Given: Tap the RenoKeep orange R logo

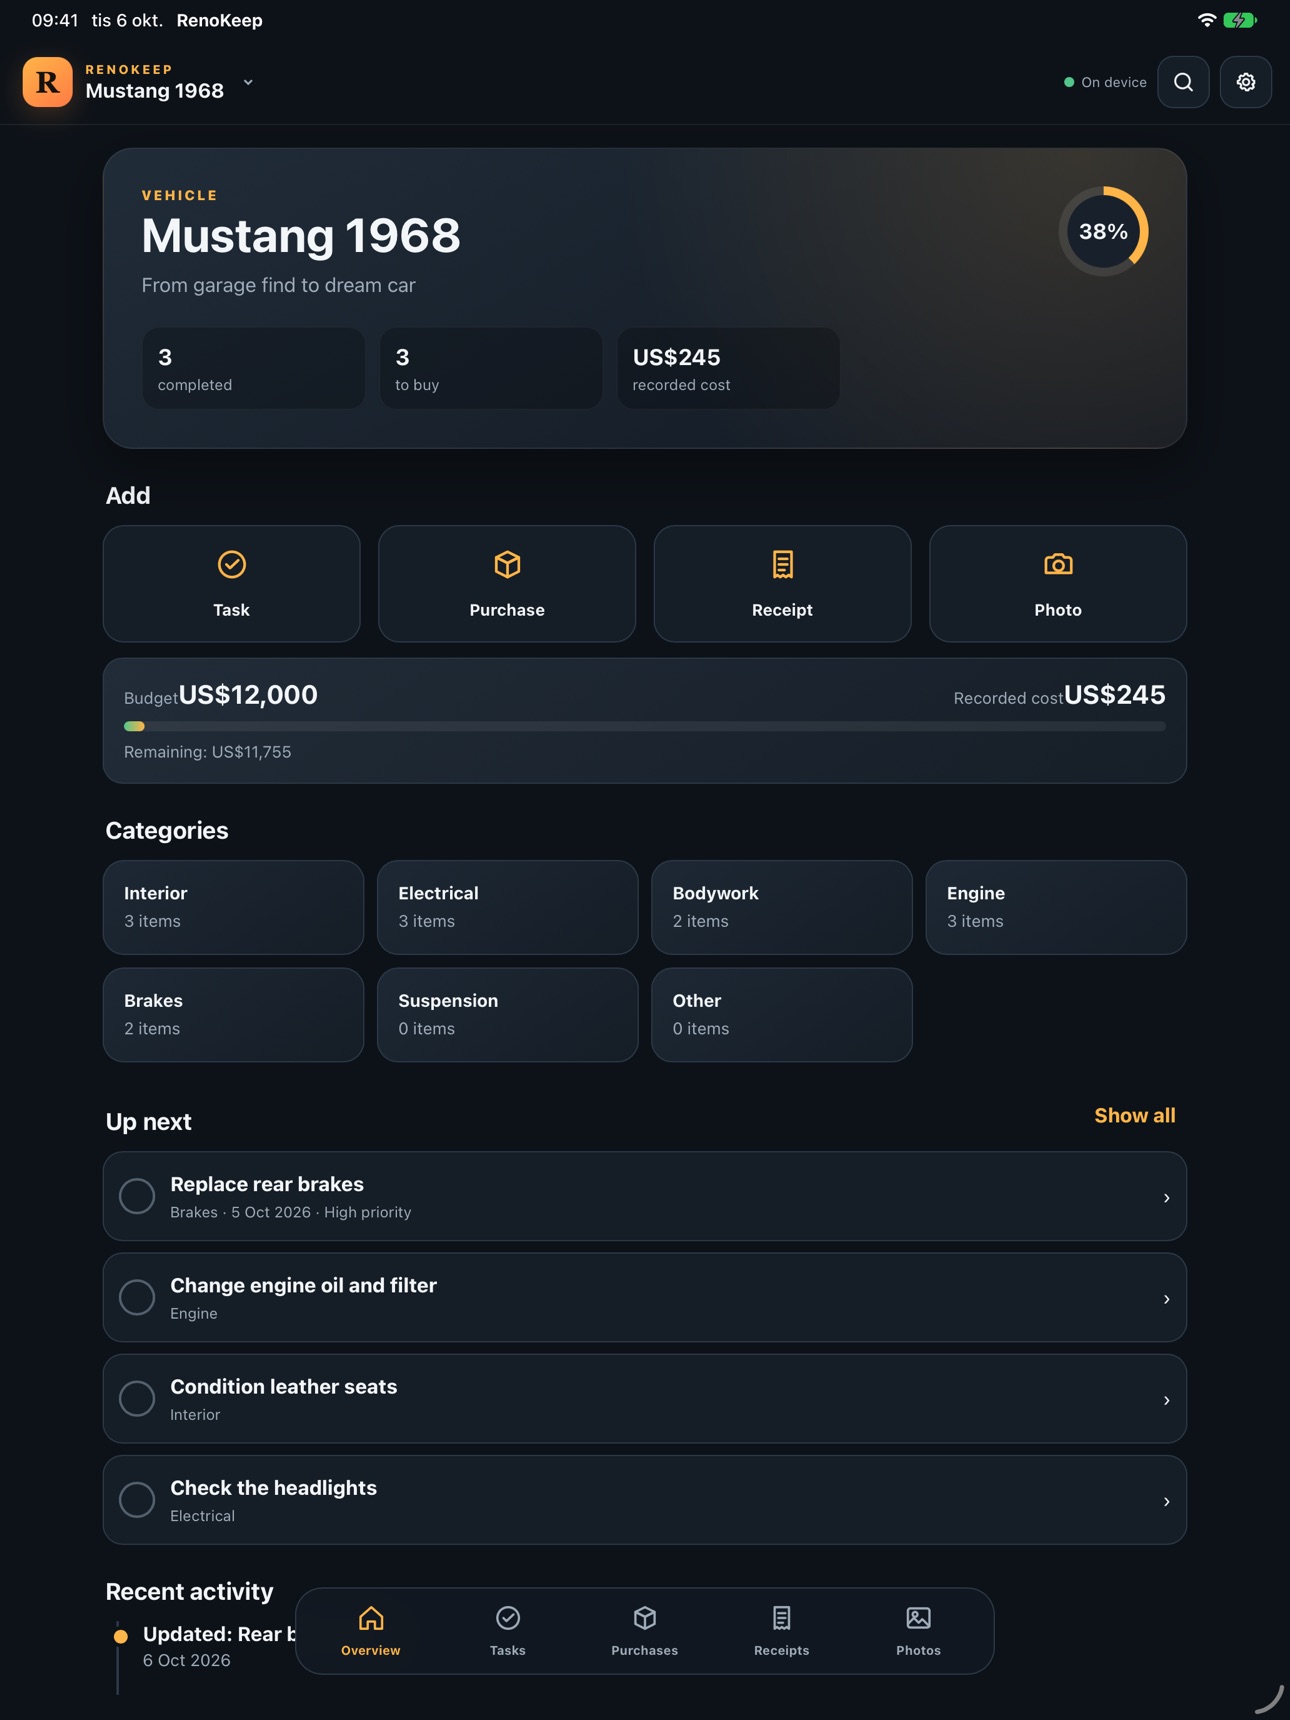Looking at the screenshot, I should 47,82.
